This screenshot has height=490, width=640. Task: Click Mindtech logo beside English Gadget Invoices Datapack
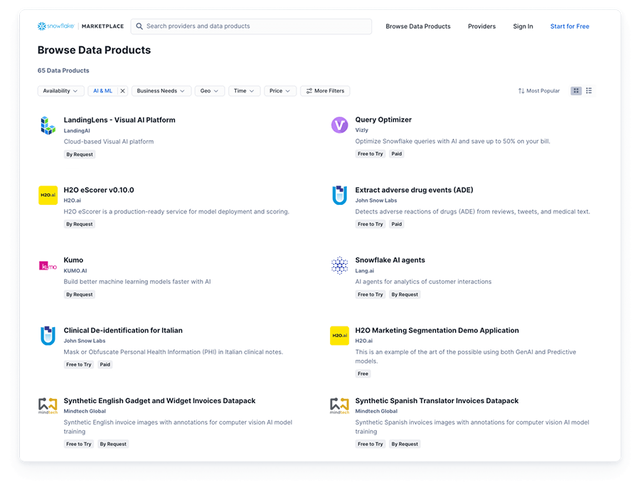[48, 406]
